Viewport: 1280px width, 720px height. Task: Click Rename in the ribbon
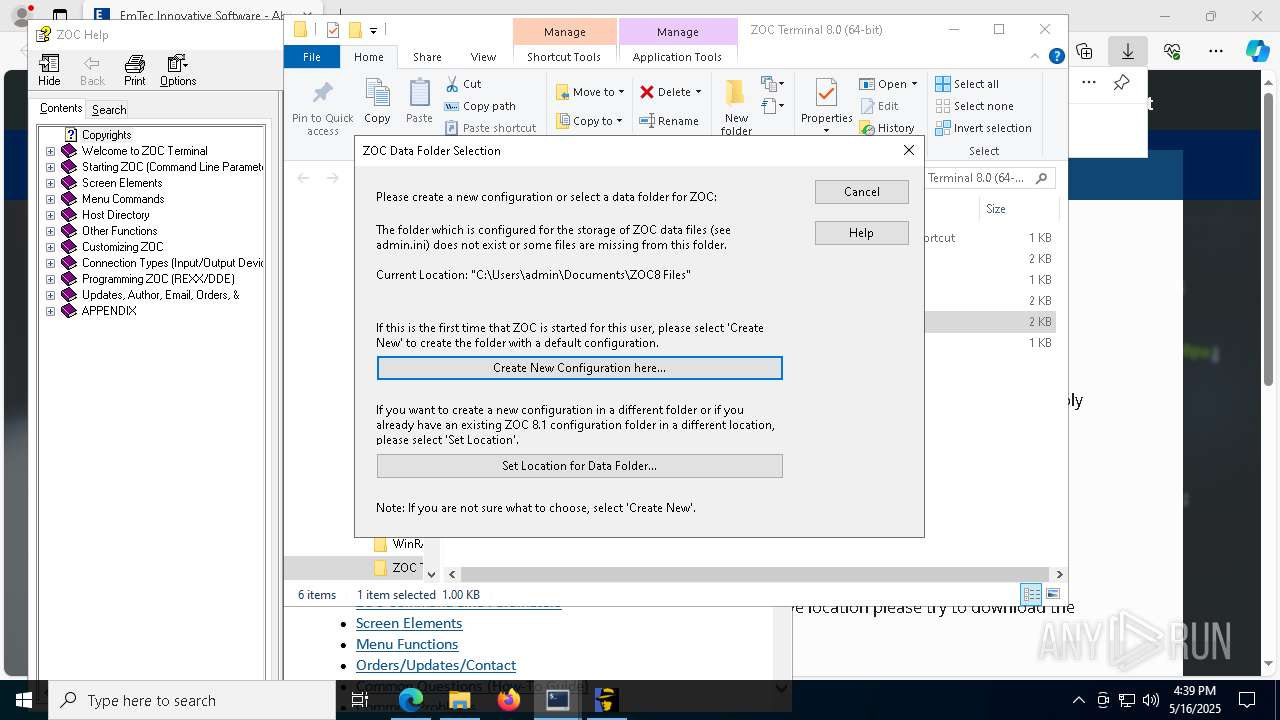[669, 121]
